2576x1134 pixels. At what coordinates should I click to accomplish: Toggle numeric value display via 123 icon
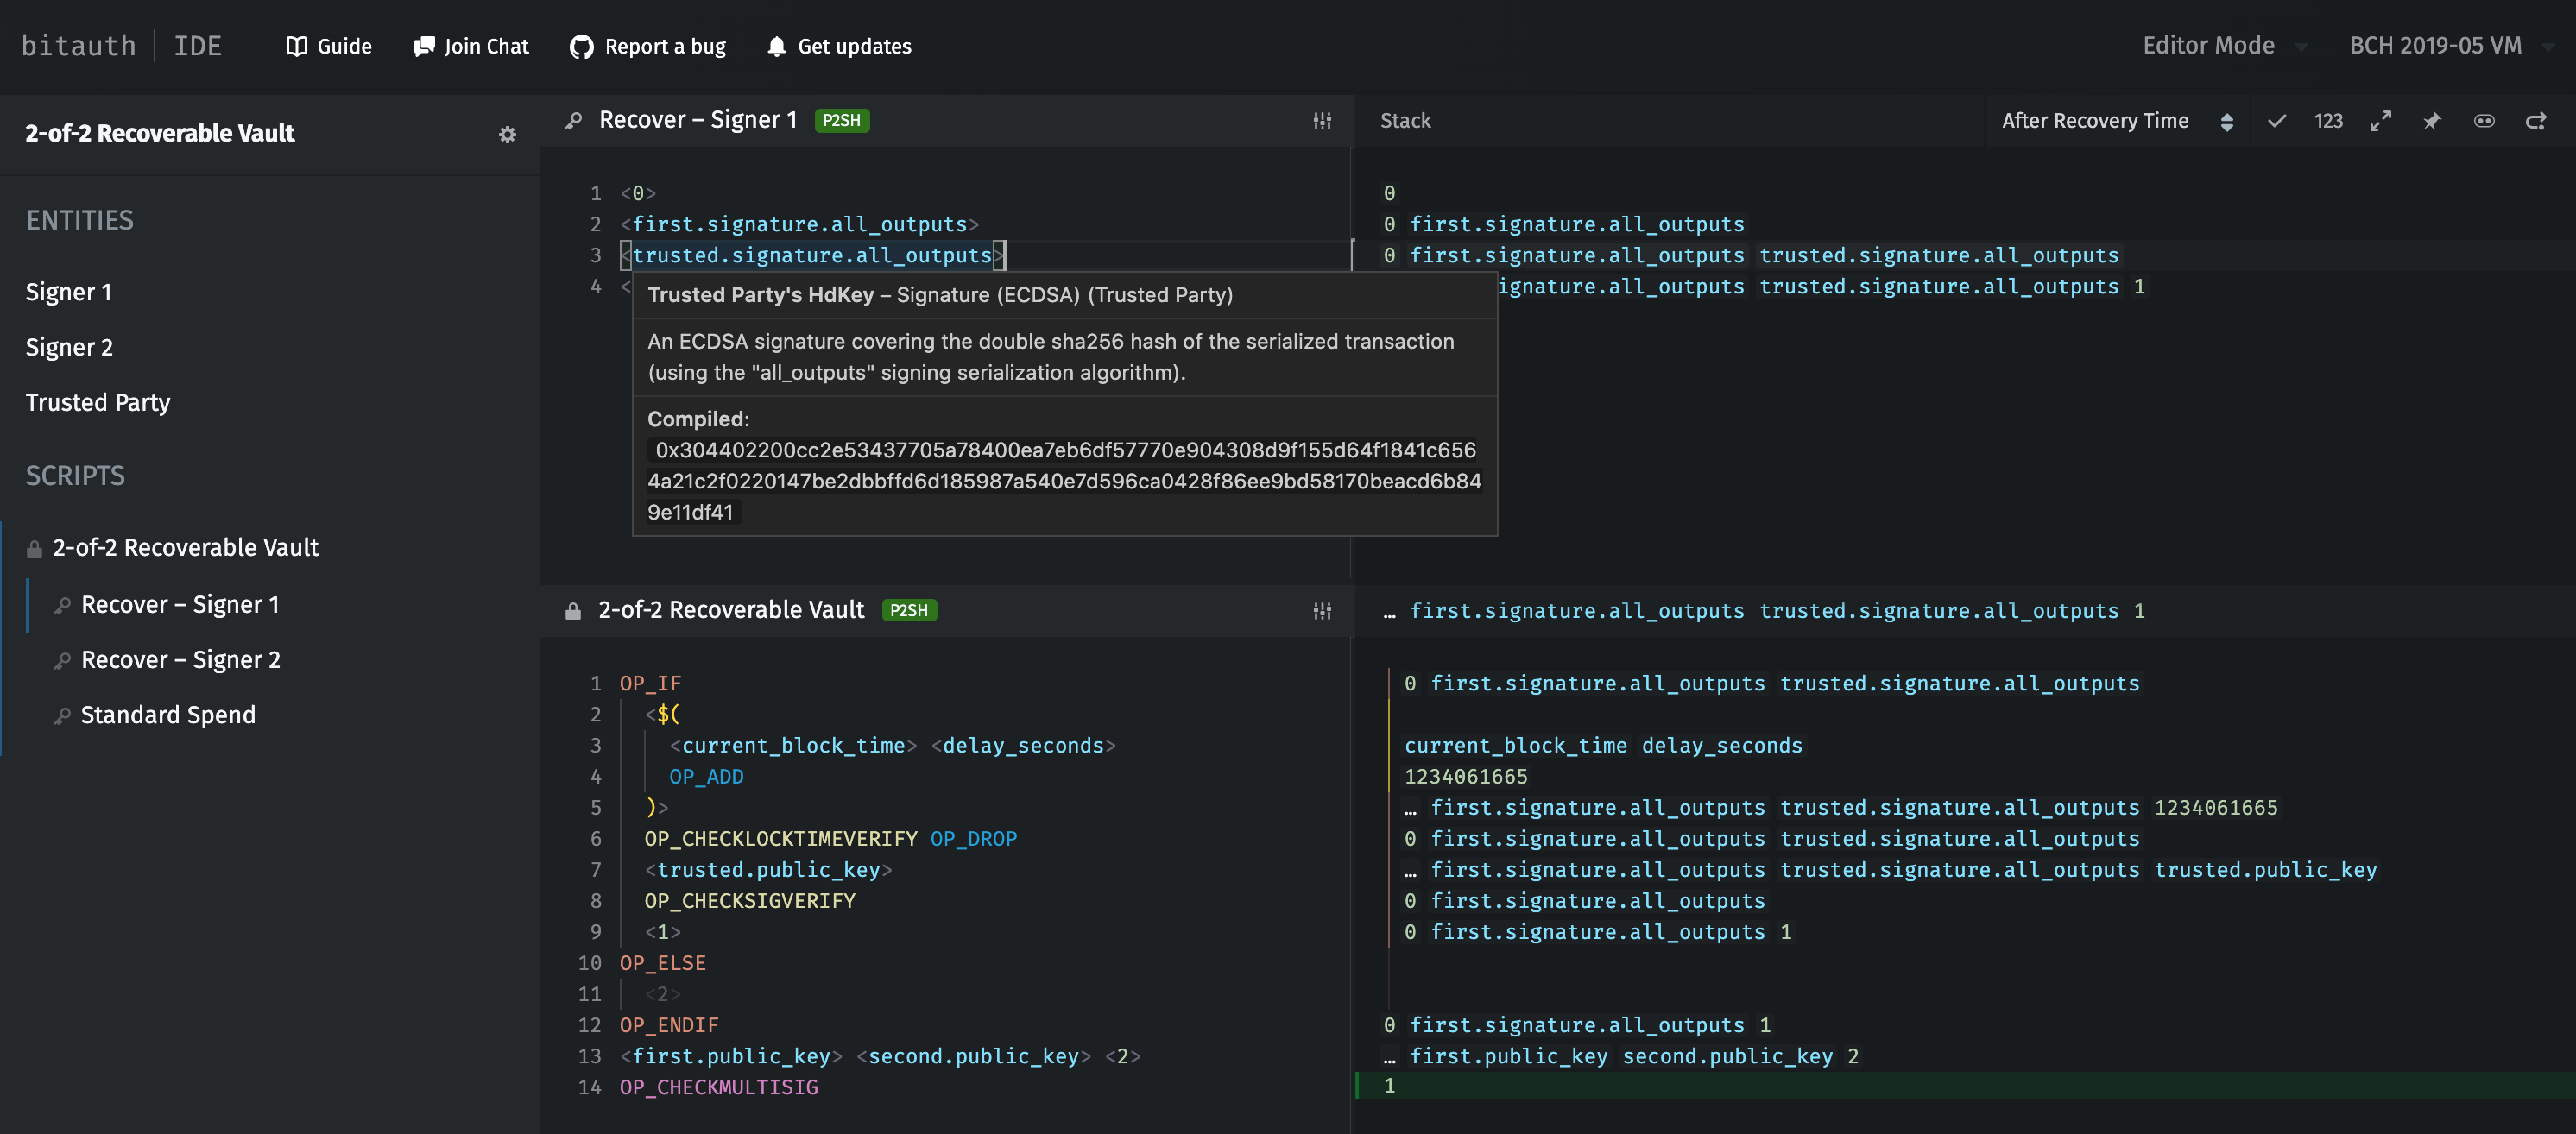tap(2328, 120)
